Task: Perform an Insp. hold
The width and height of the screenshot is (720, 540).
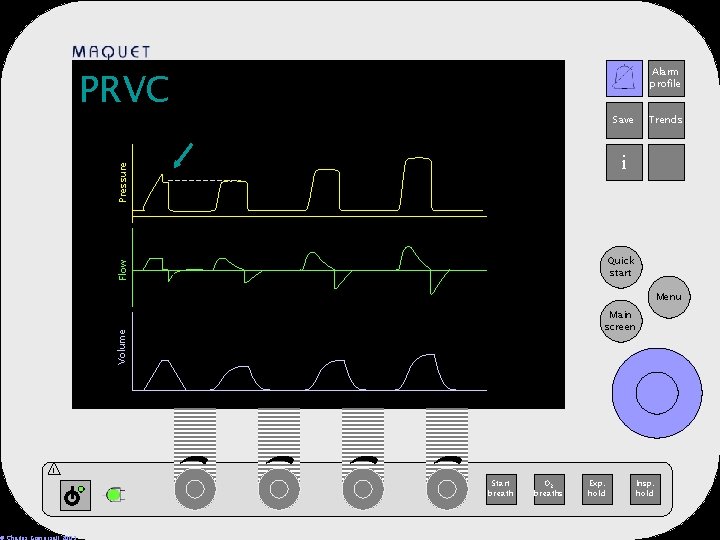Action: pos(645,489)
